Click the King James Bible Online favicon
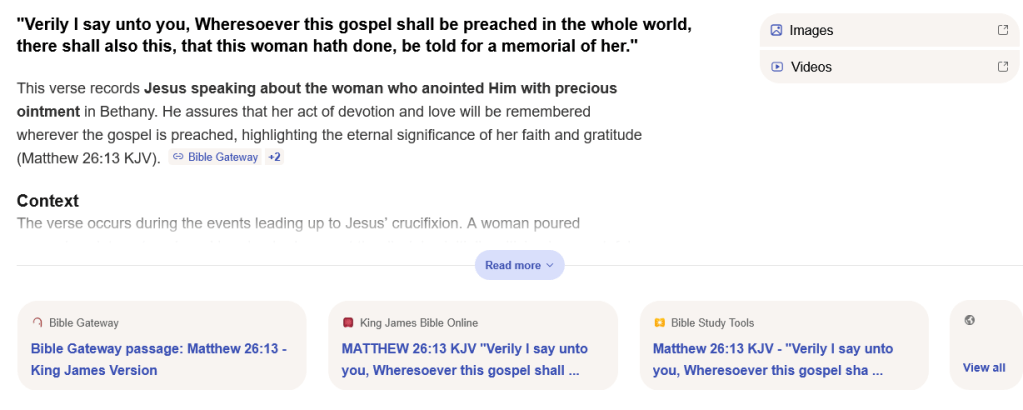 pyautogui.click(x=348, y=322)
